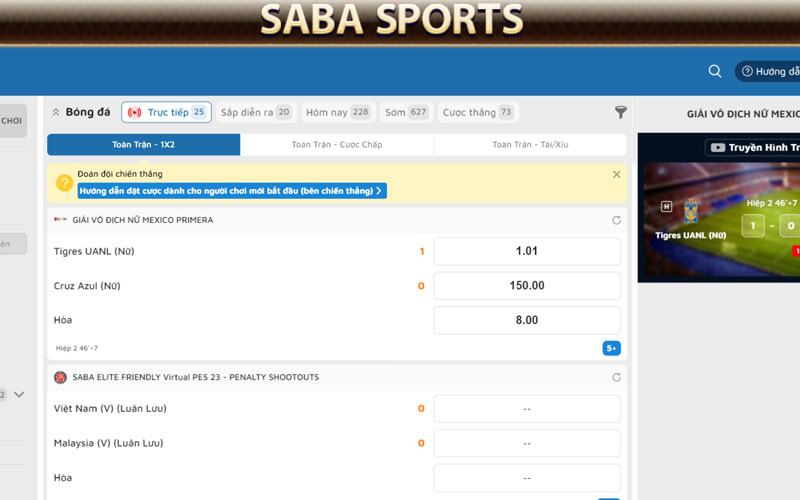Screen dimensions: 800x500
Task: Click the Hiệp 2 46'+7 match time
Action: point(77,348)
